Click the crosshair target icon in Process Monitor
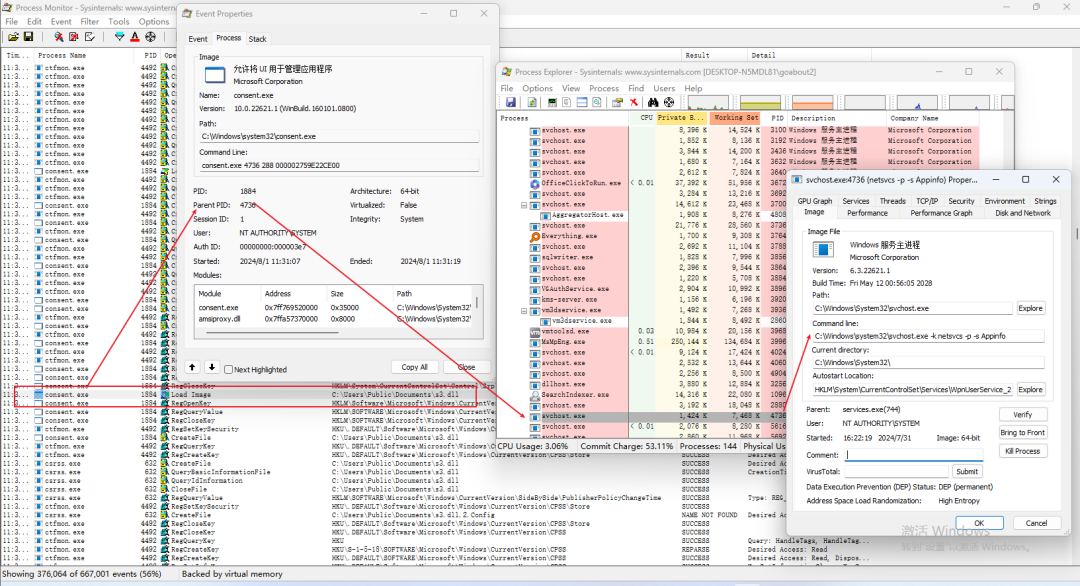This screenshot has height=586, width=1080. [x=150, y=37]
